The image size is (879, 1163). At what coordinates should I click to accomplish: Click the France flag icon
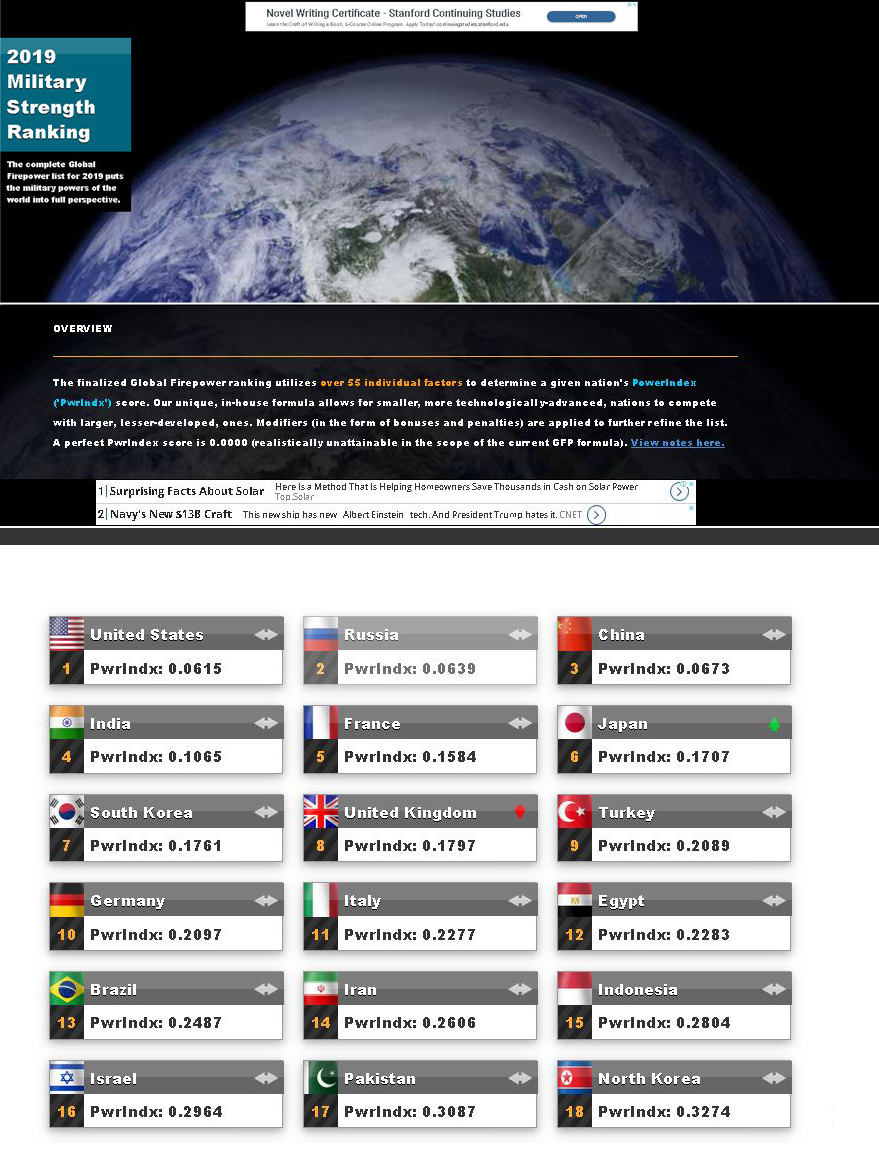coord(320,722)
